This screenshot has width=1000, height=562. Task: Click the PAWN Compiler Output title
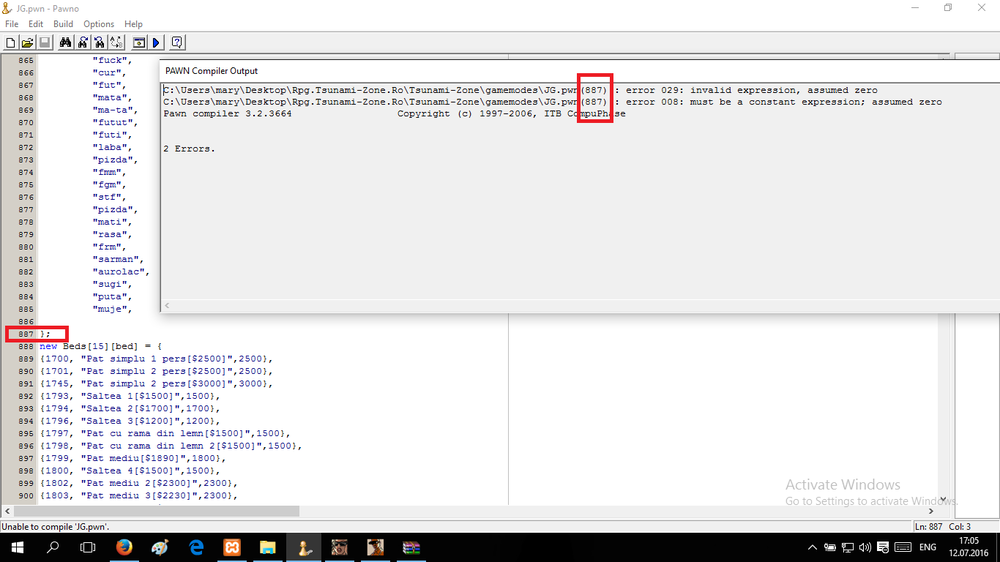pyautogui.click(x=211, y=71)
